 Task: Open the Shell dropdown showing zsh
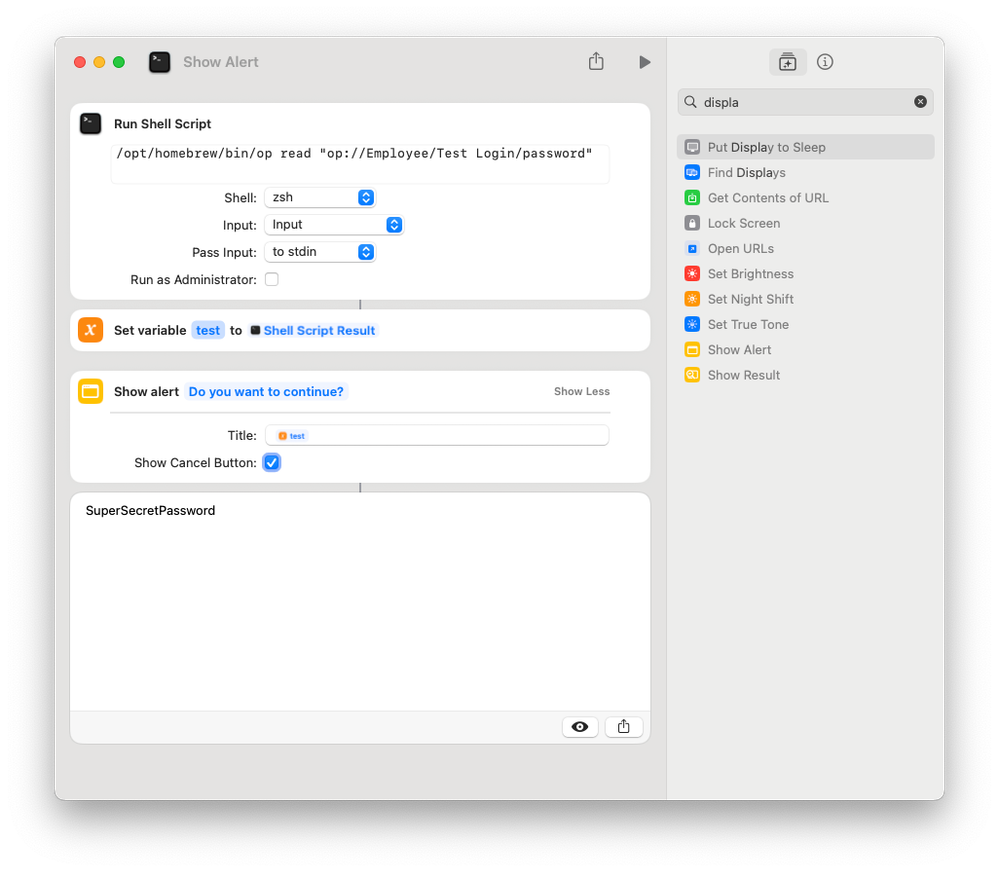pos(320,197)
